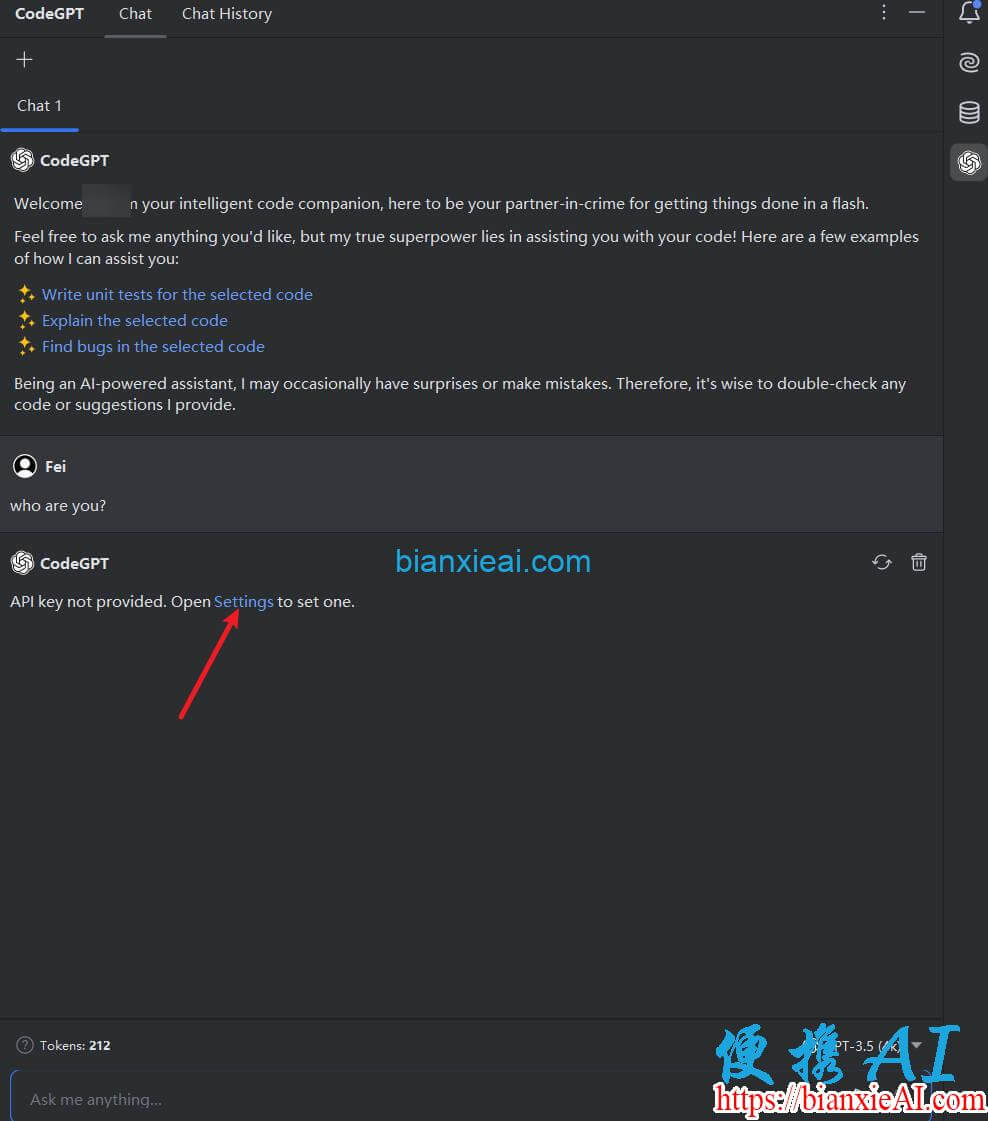Select the Chat 1 tab

tap(39, 105)
